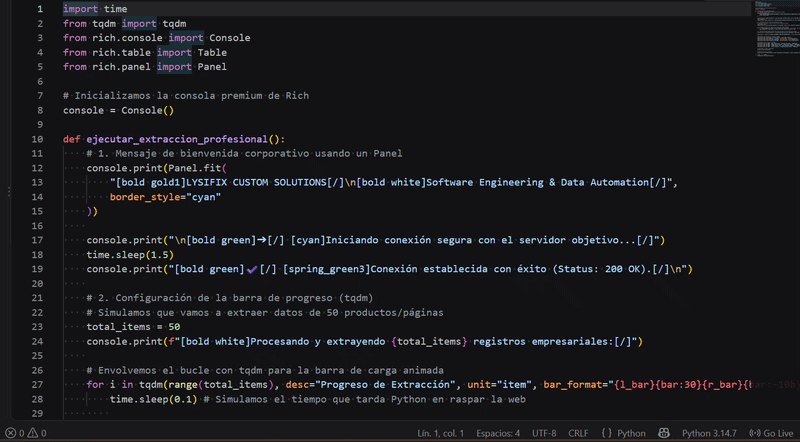
Task: Click 'total_items = 50' assignment
Action: (133, 327)
